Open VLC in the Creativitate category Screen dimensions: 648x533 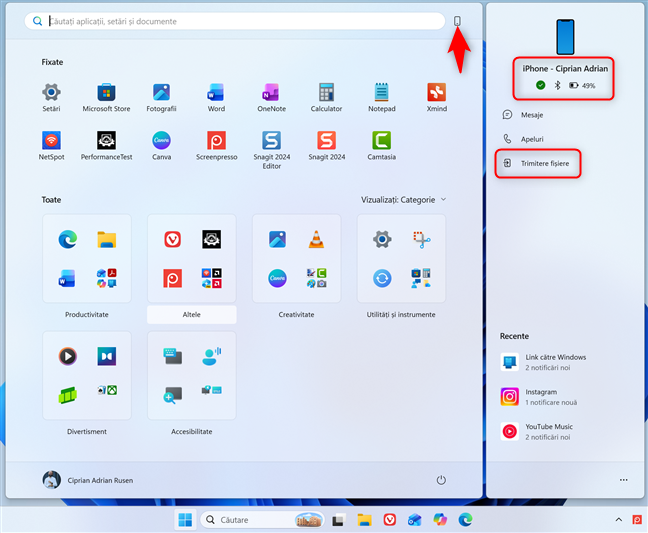pos(316,239)
